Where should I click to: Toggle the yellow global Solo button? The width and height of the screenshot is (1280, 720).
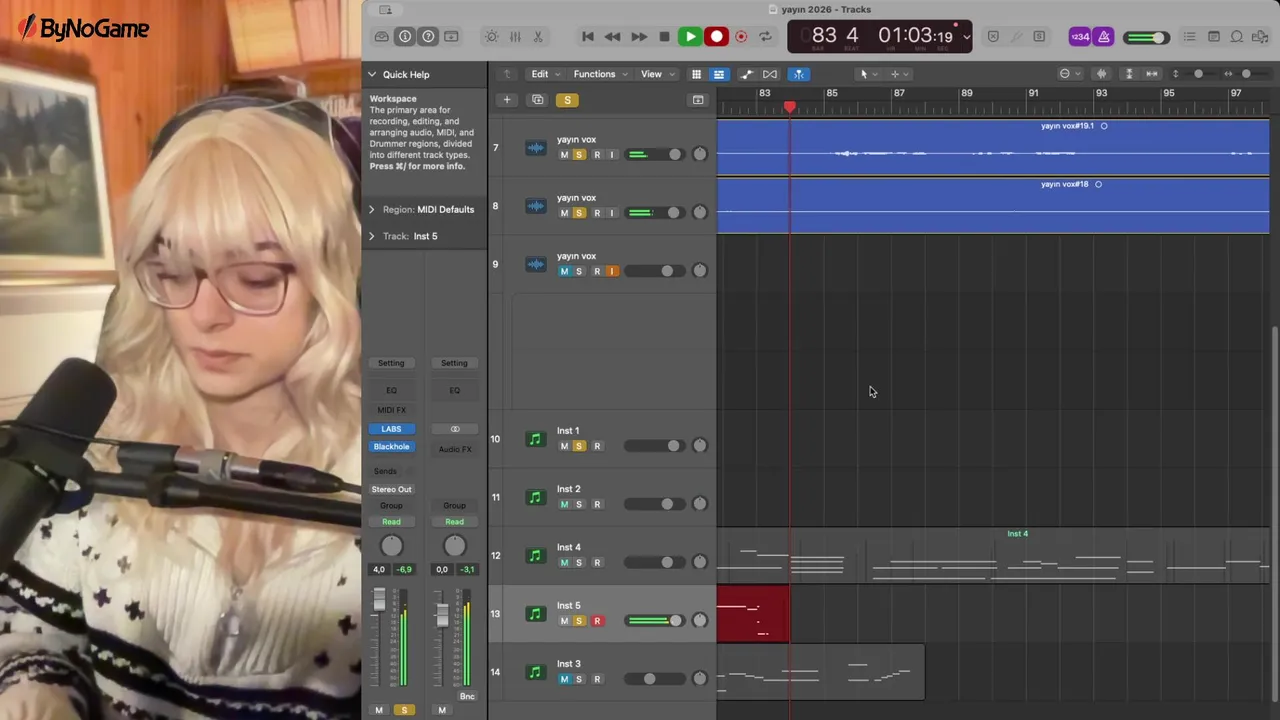point(567,100)
